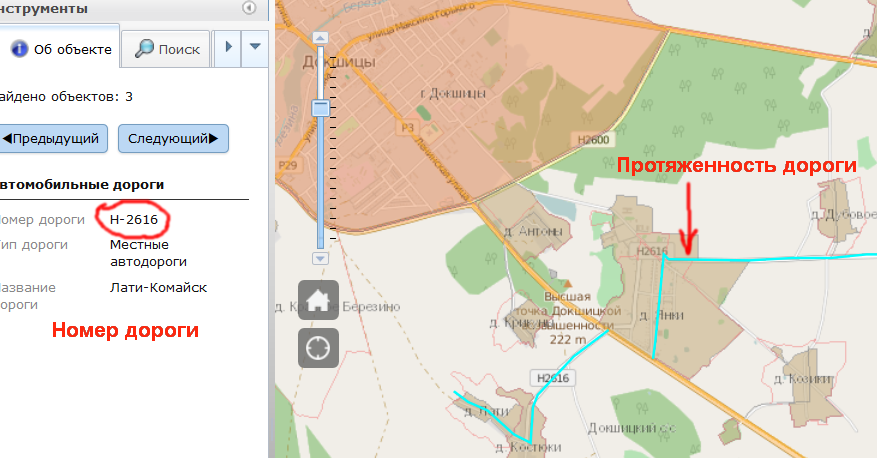Click the 'д. Козики' village label
Image resolution: width=877 pixels, height=458 pixels.
804,379
